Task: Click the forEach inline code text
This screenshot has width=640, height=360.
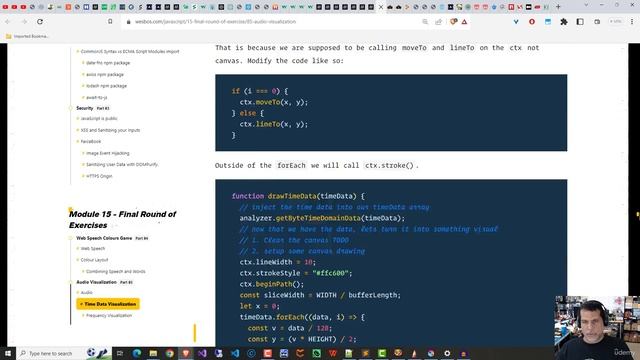Action: tap(291, 165)
